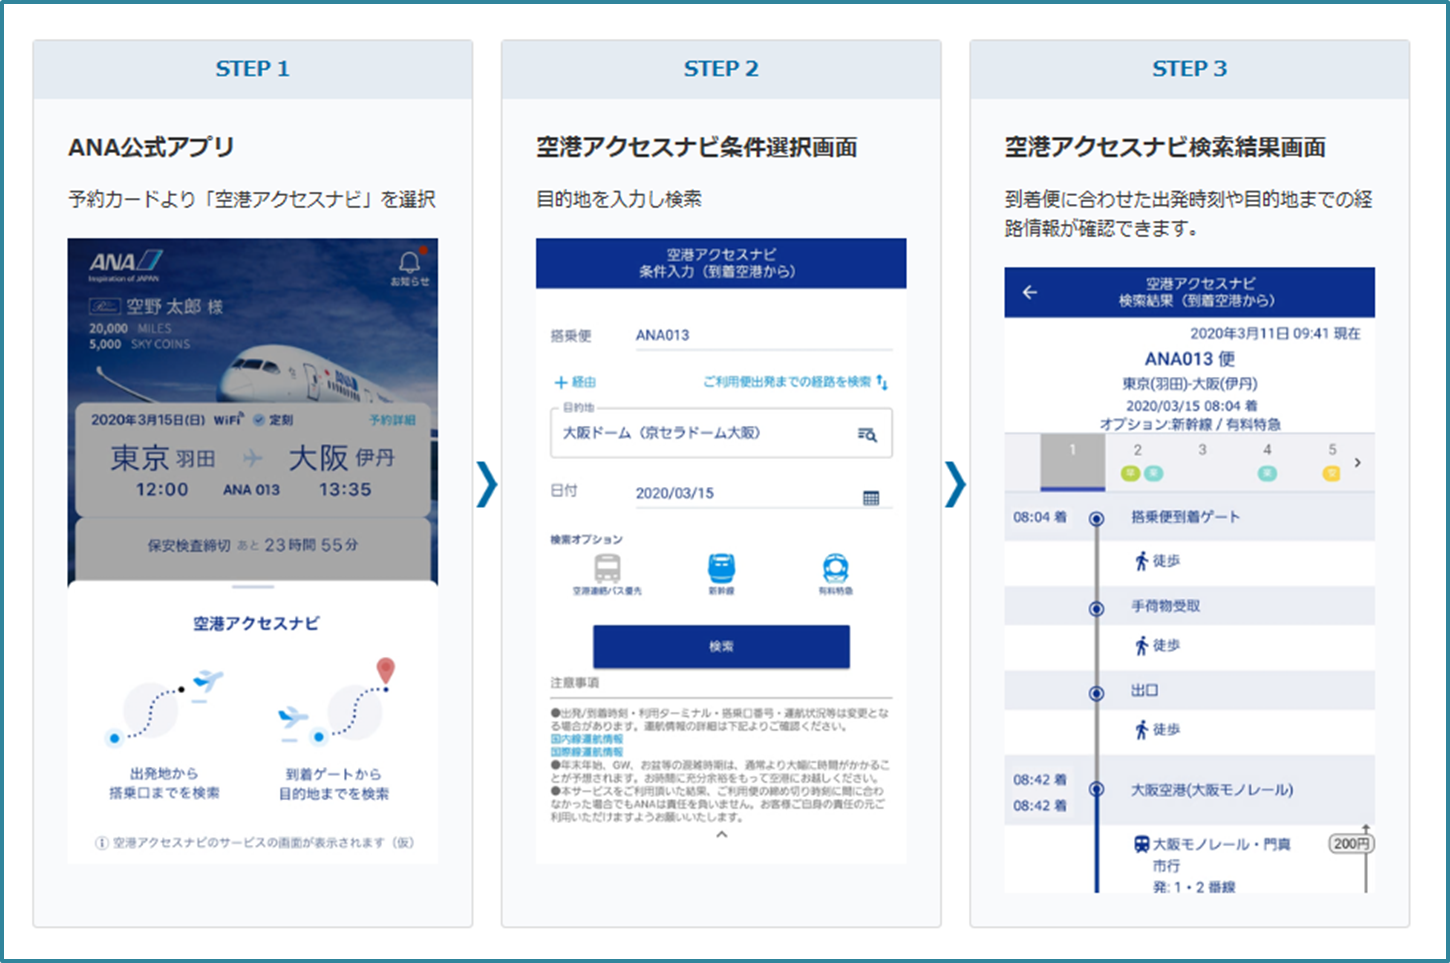
Task: Tap the airplane icon between 東京 and 大阪
Action: click(x=253, y=458)
